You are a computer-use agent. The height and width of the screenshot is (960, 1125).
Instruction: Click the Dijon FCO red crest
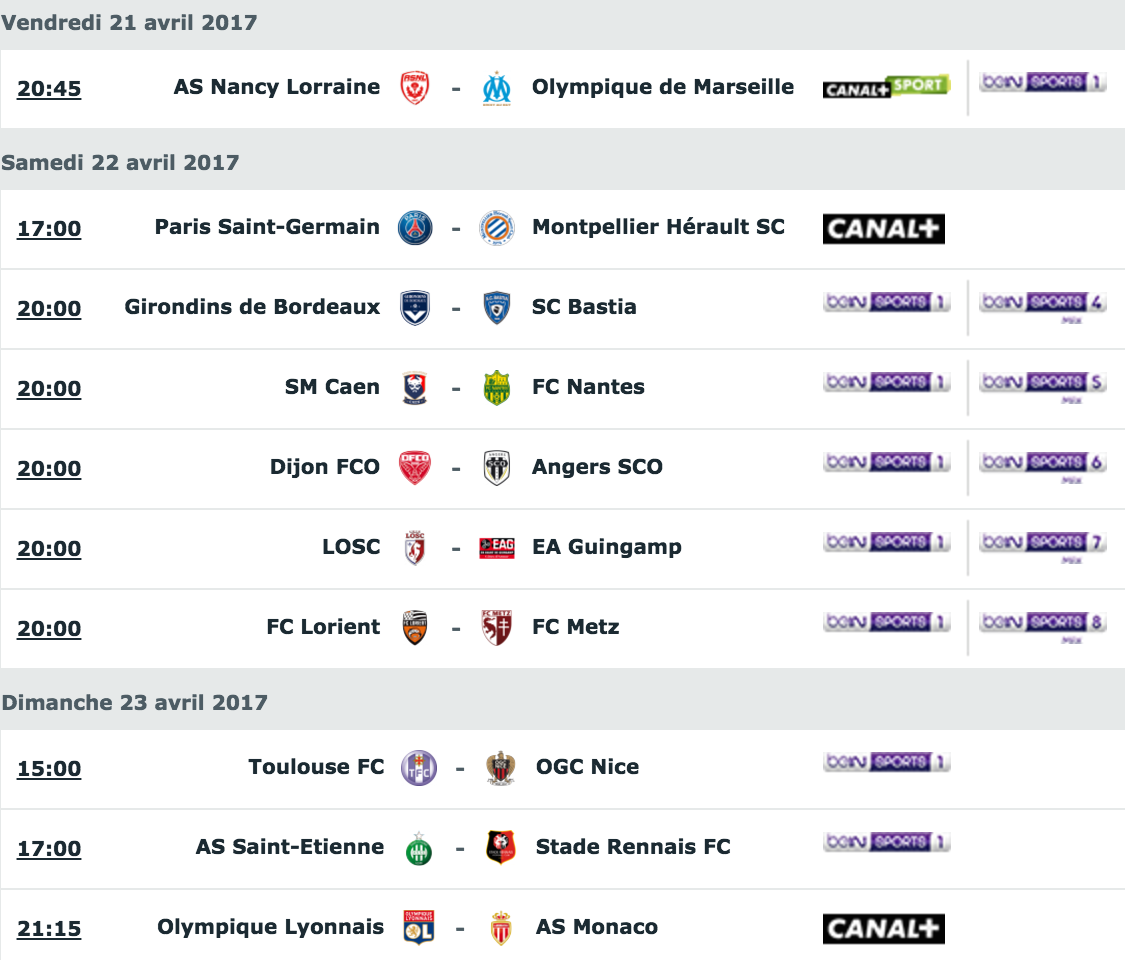[x=414, y=468]
